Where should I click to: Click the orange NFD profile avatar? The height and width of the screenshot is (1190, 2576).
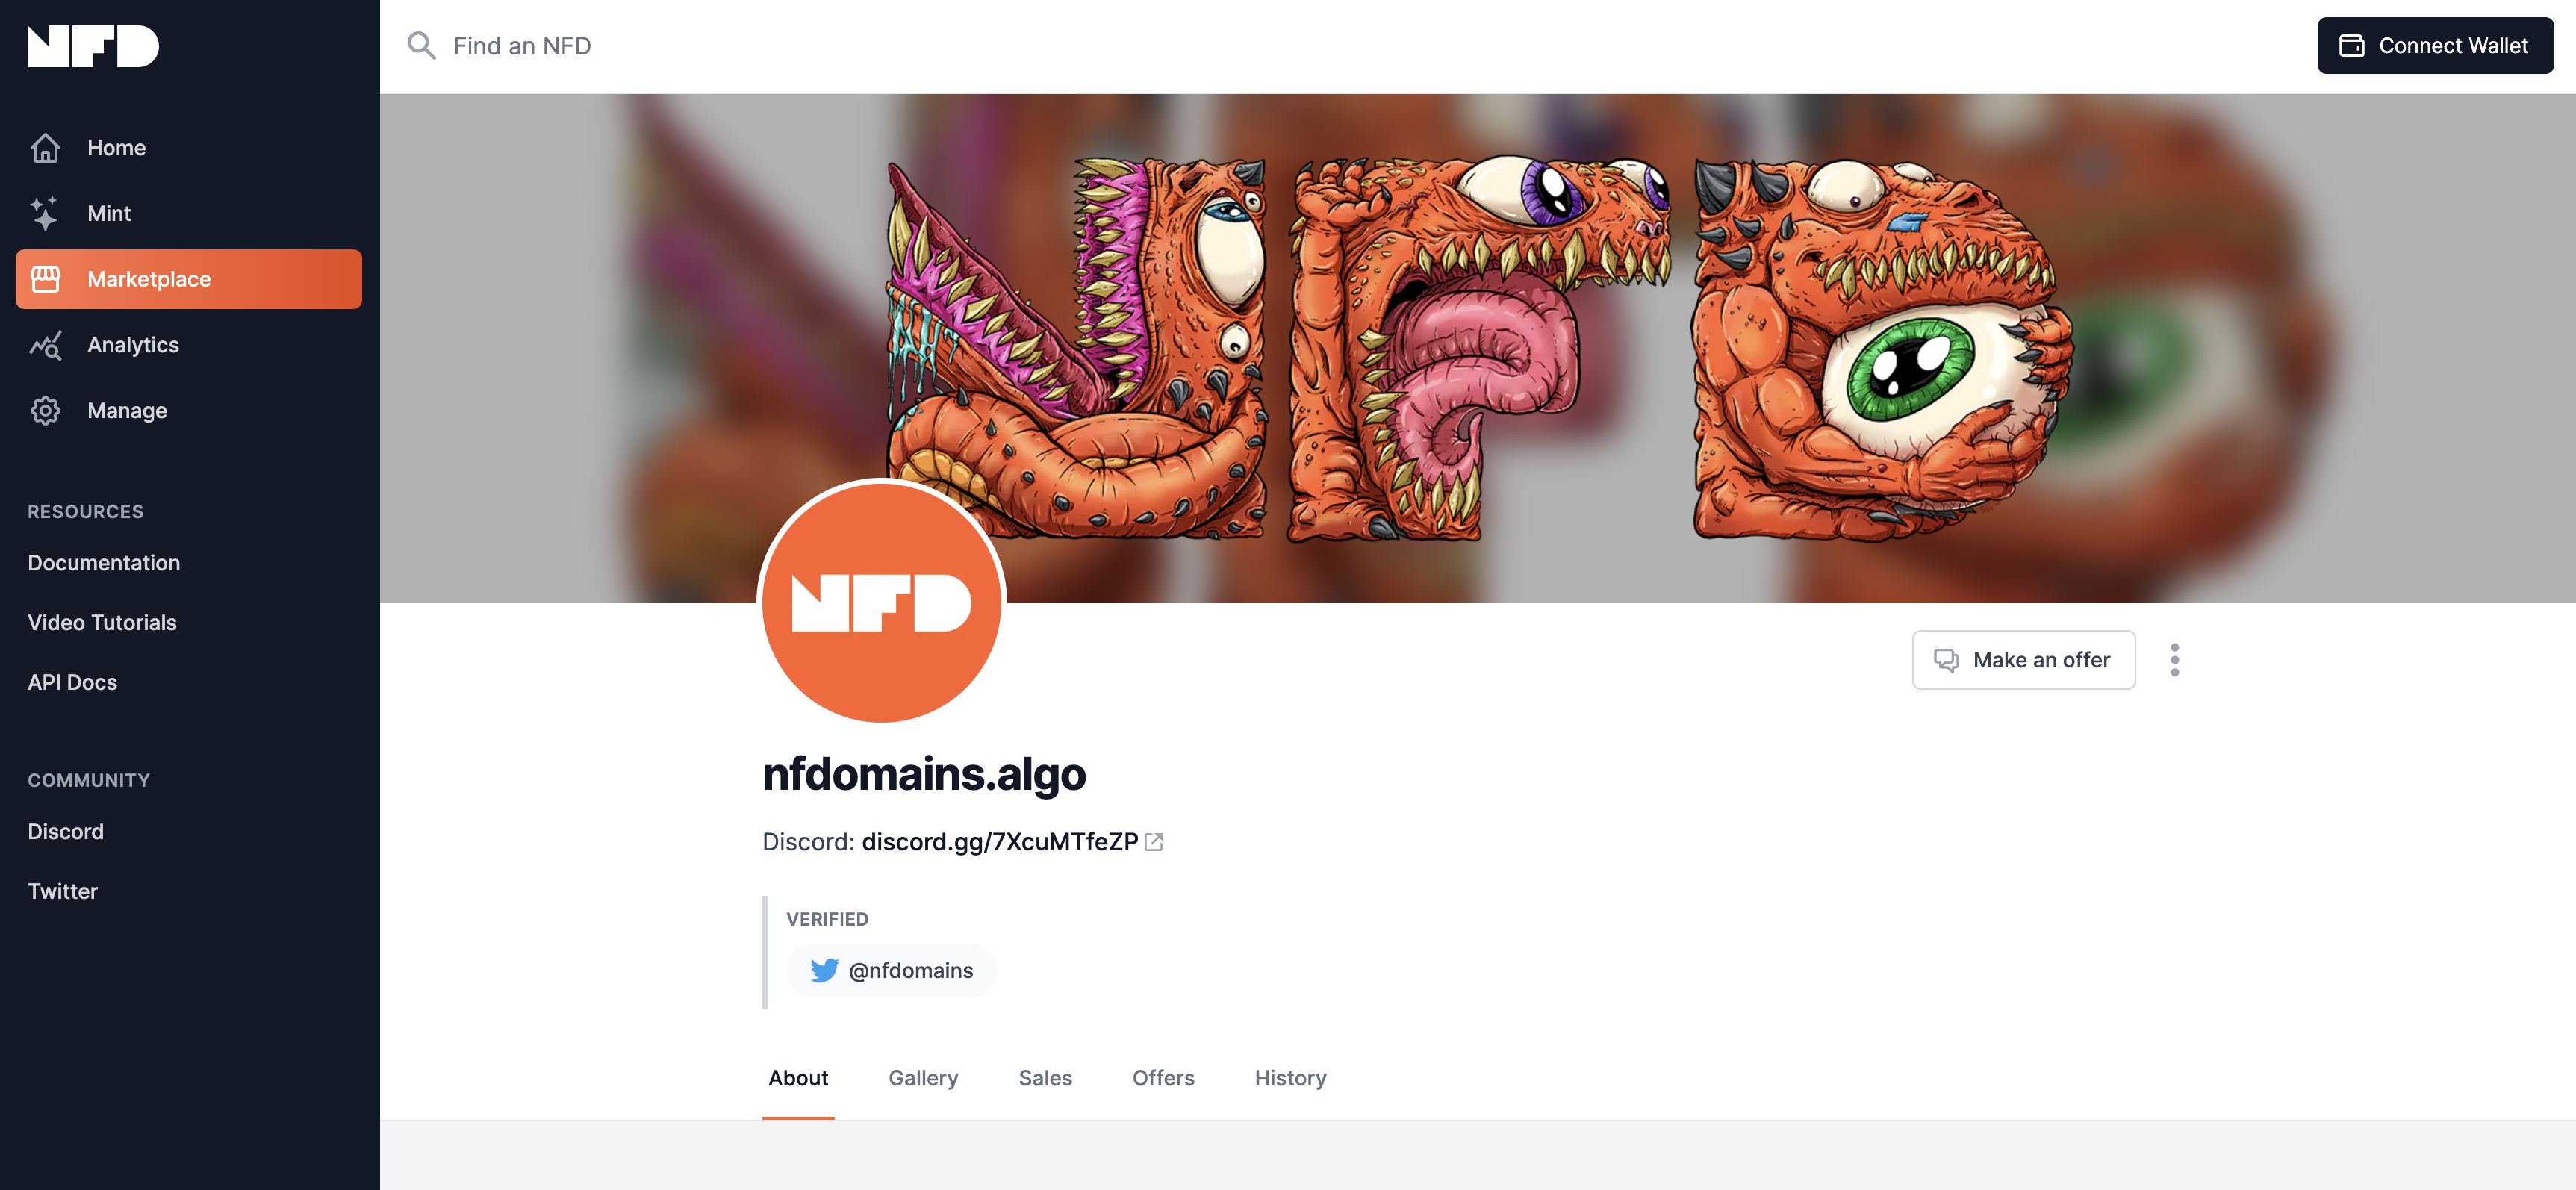(x=881, y=602)
